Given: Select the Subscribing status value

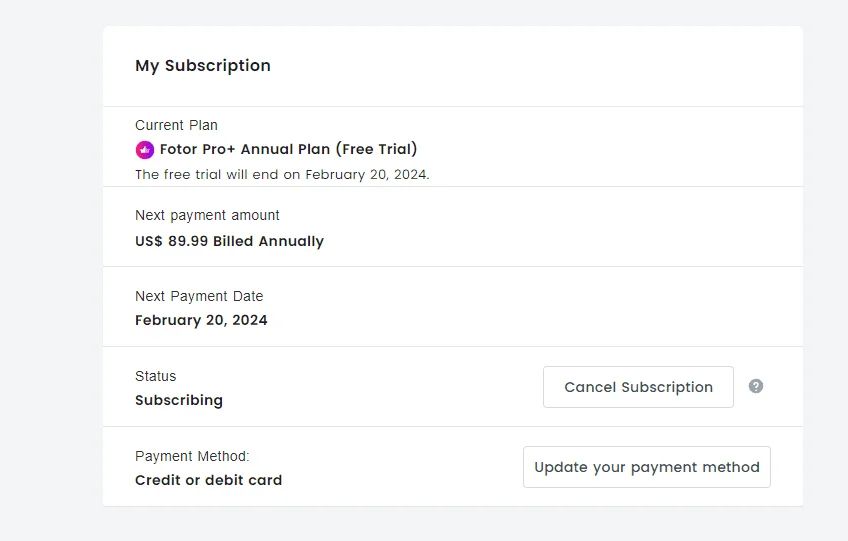Looking at the screenshot, I should point(179,400).
